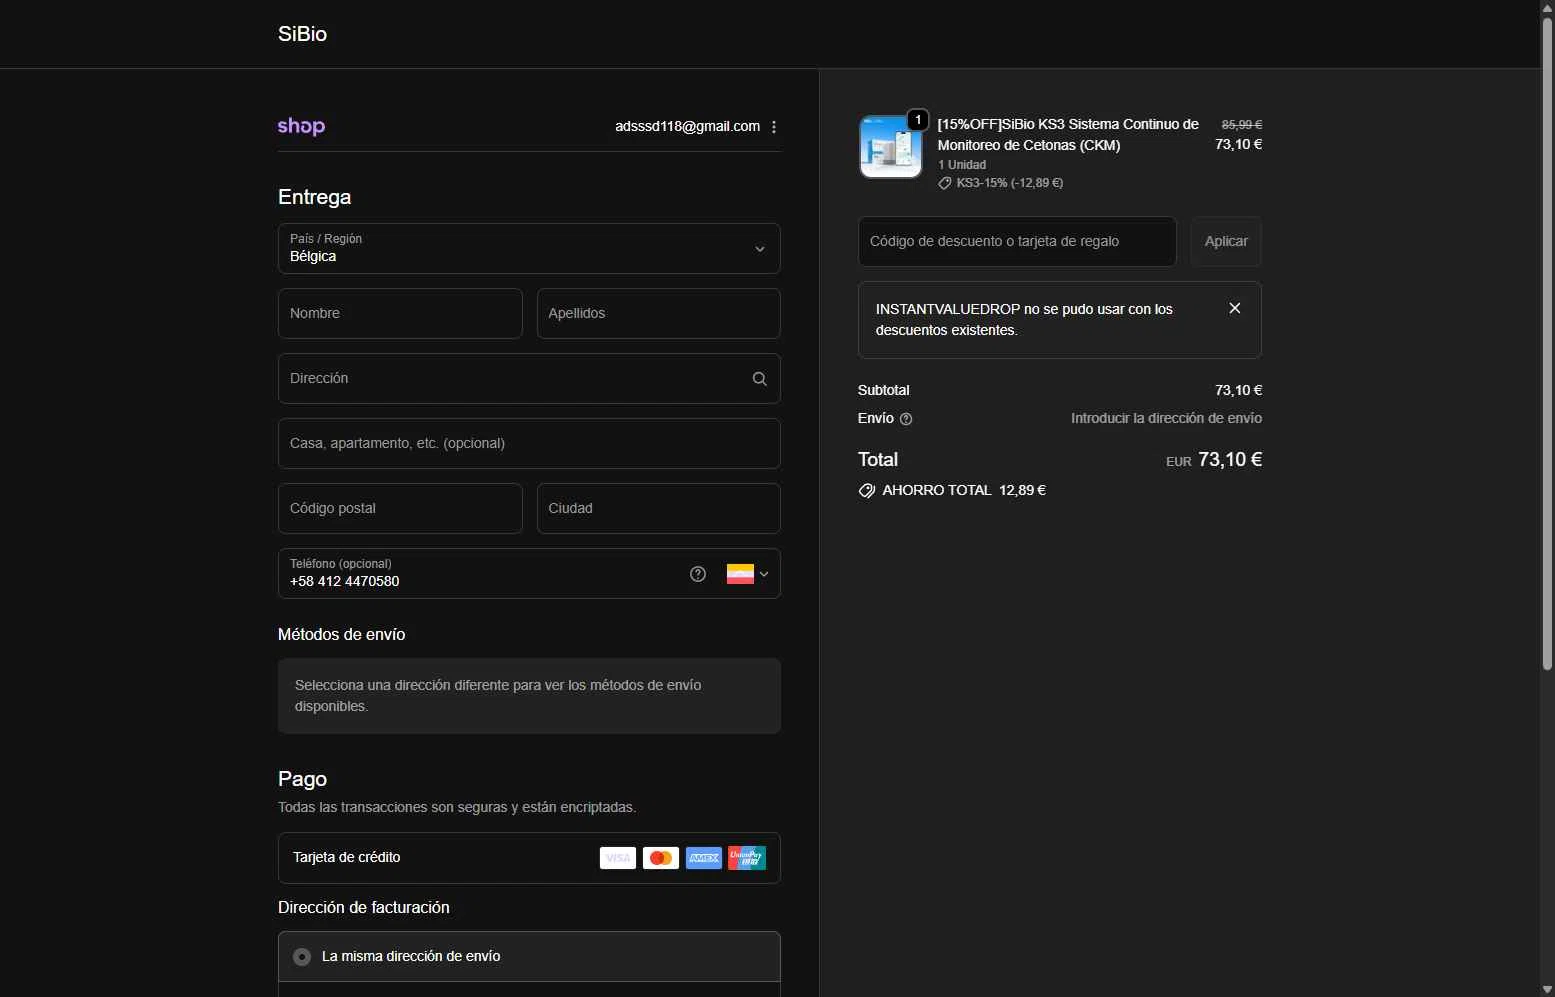Click the phone help question icon
The image size is (1555, 997).
698,574
